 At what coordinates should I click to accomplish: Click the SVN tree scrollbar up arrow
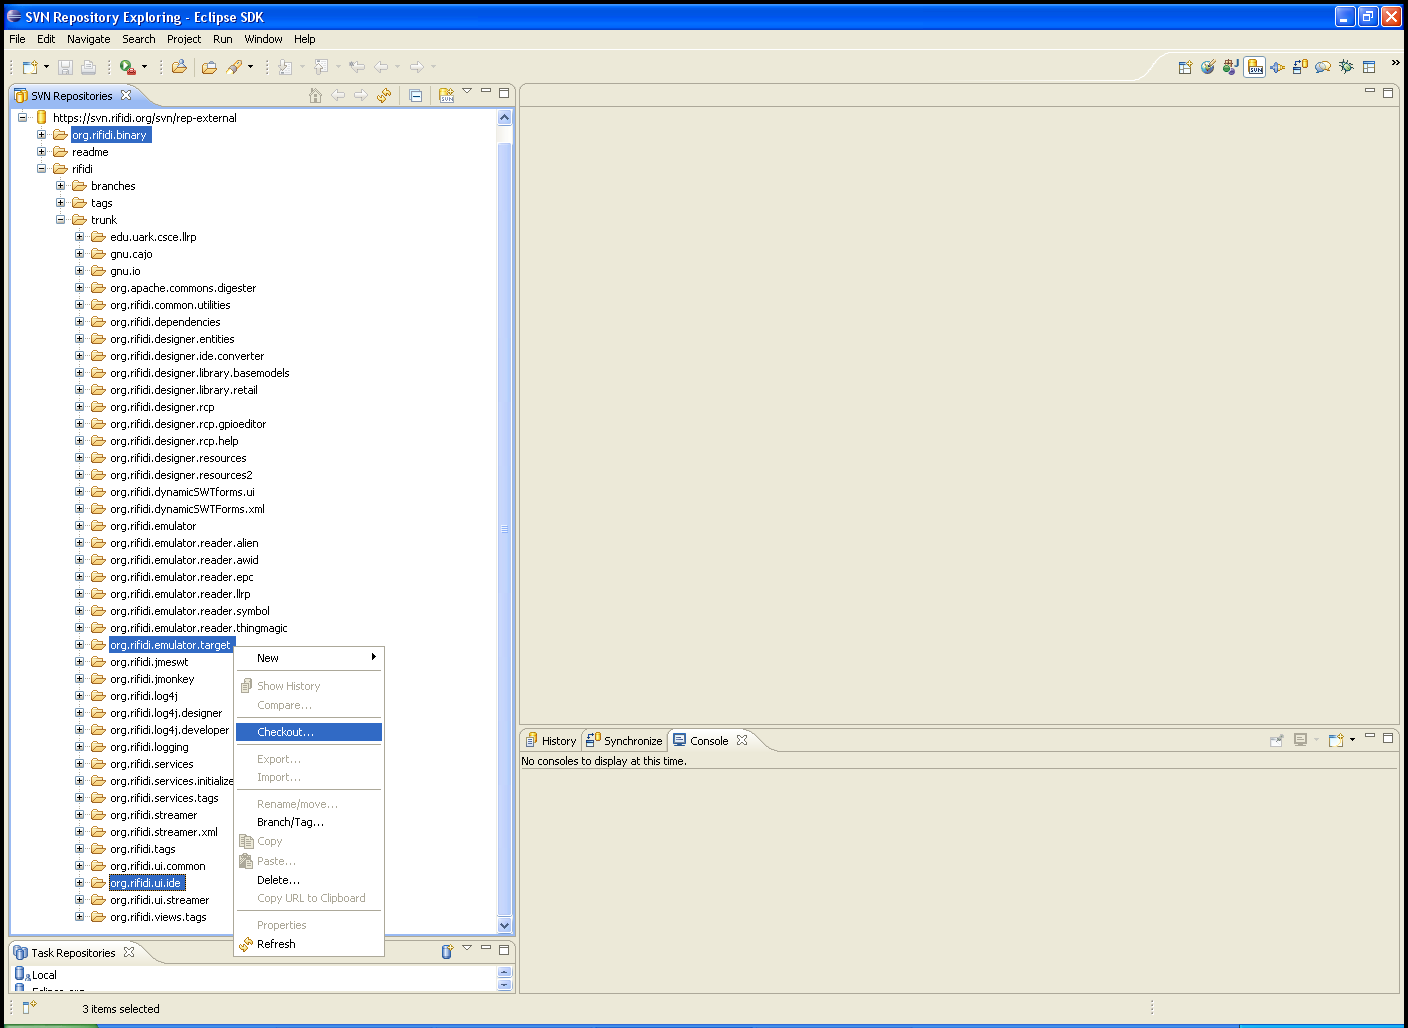tap(504, 117)
